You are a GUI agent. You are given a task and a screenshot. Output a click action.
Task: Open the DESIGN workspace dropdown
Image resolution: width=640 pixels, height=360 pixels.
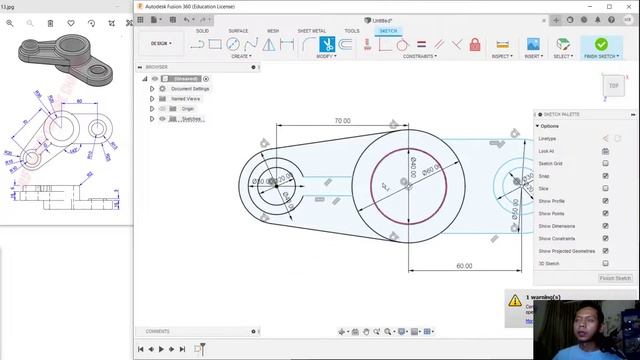[161, 43]
